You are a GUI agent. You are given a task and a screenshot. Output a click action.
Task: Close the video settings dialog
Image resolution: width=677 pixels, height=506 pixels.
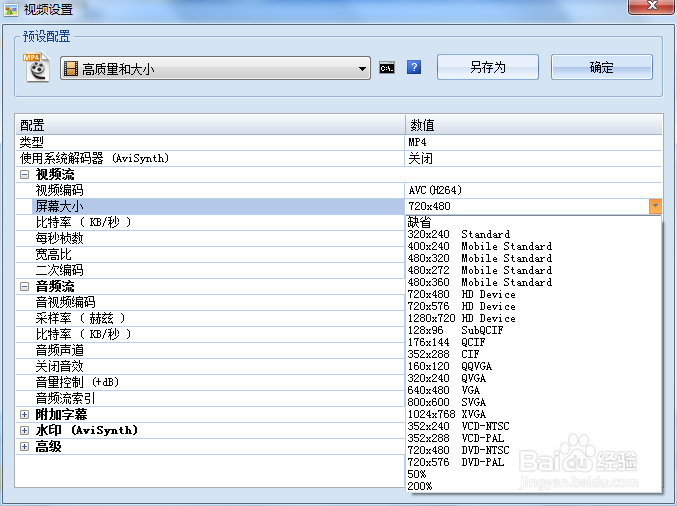[x=652, y=6]
